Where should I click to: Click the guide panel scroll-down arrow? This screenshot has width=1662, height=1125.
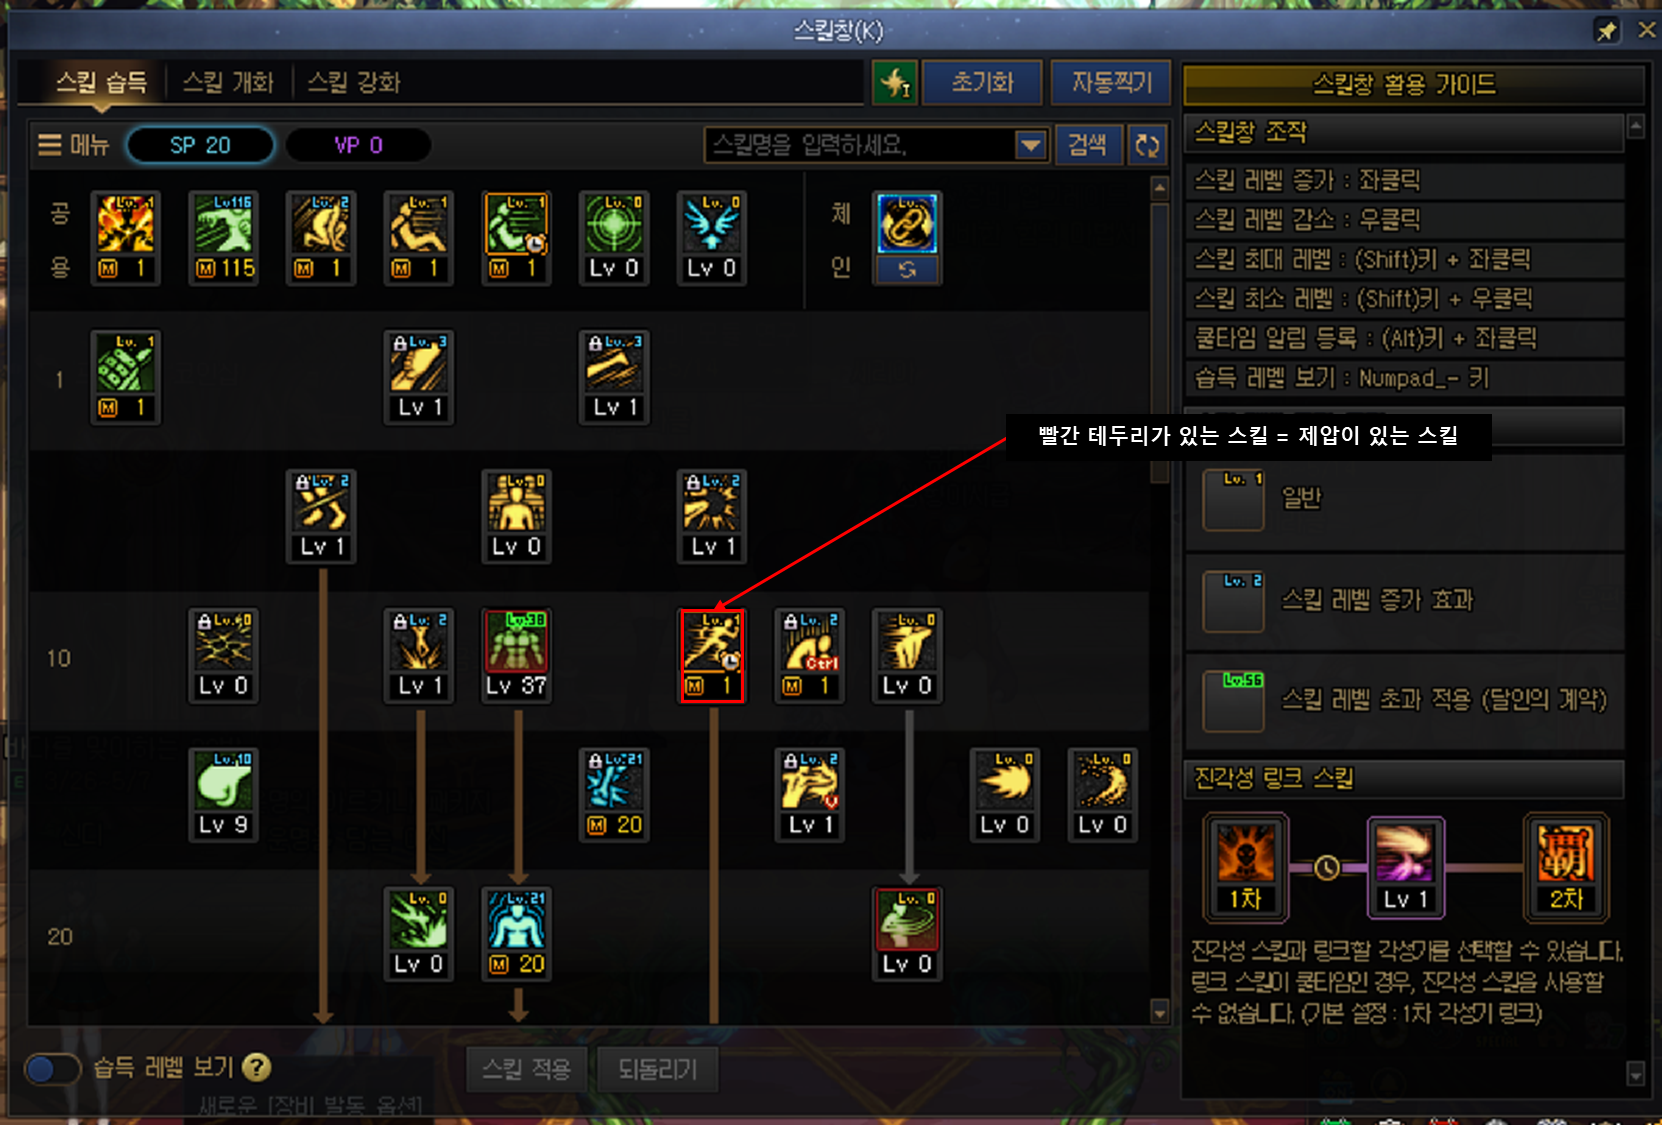click(x=1636, y=1075)
